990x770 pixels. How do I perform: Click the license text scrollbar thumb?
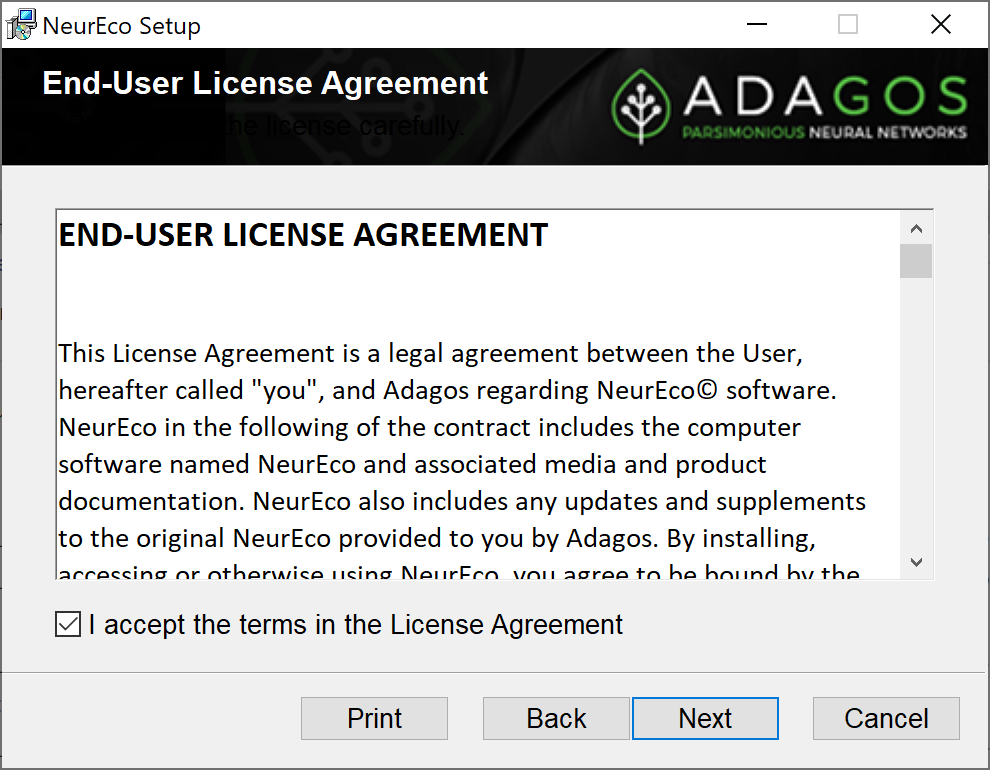[916, 261]
